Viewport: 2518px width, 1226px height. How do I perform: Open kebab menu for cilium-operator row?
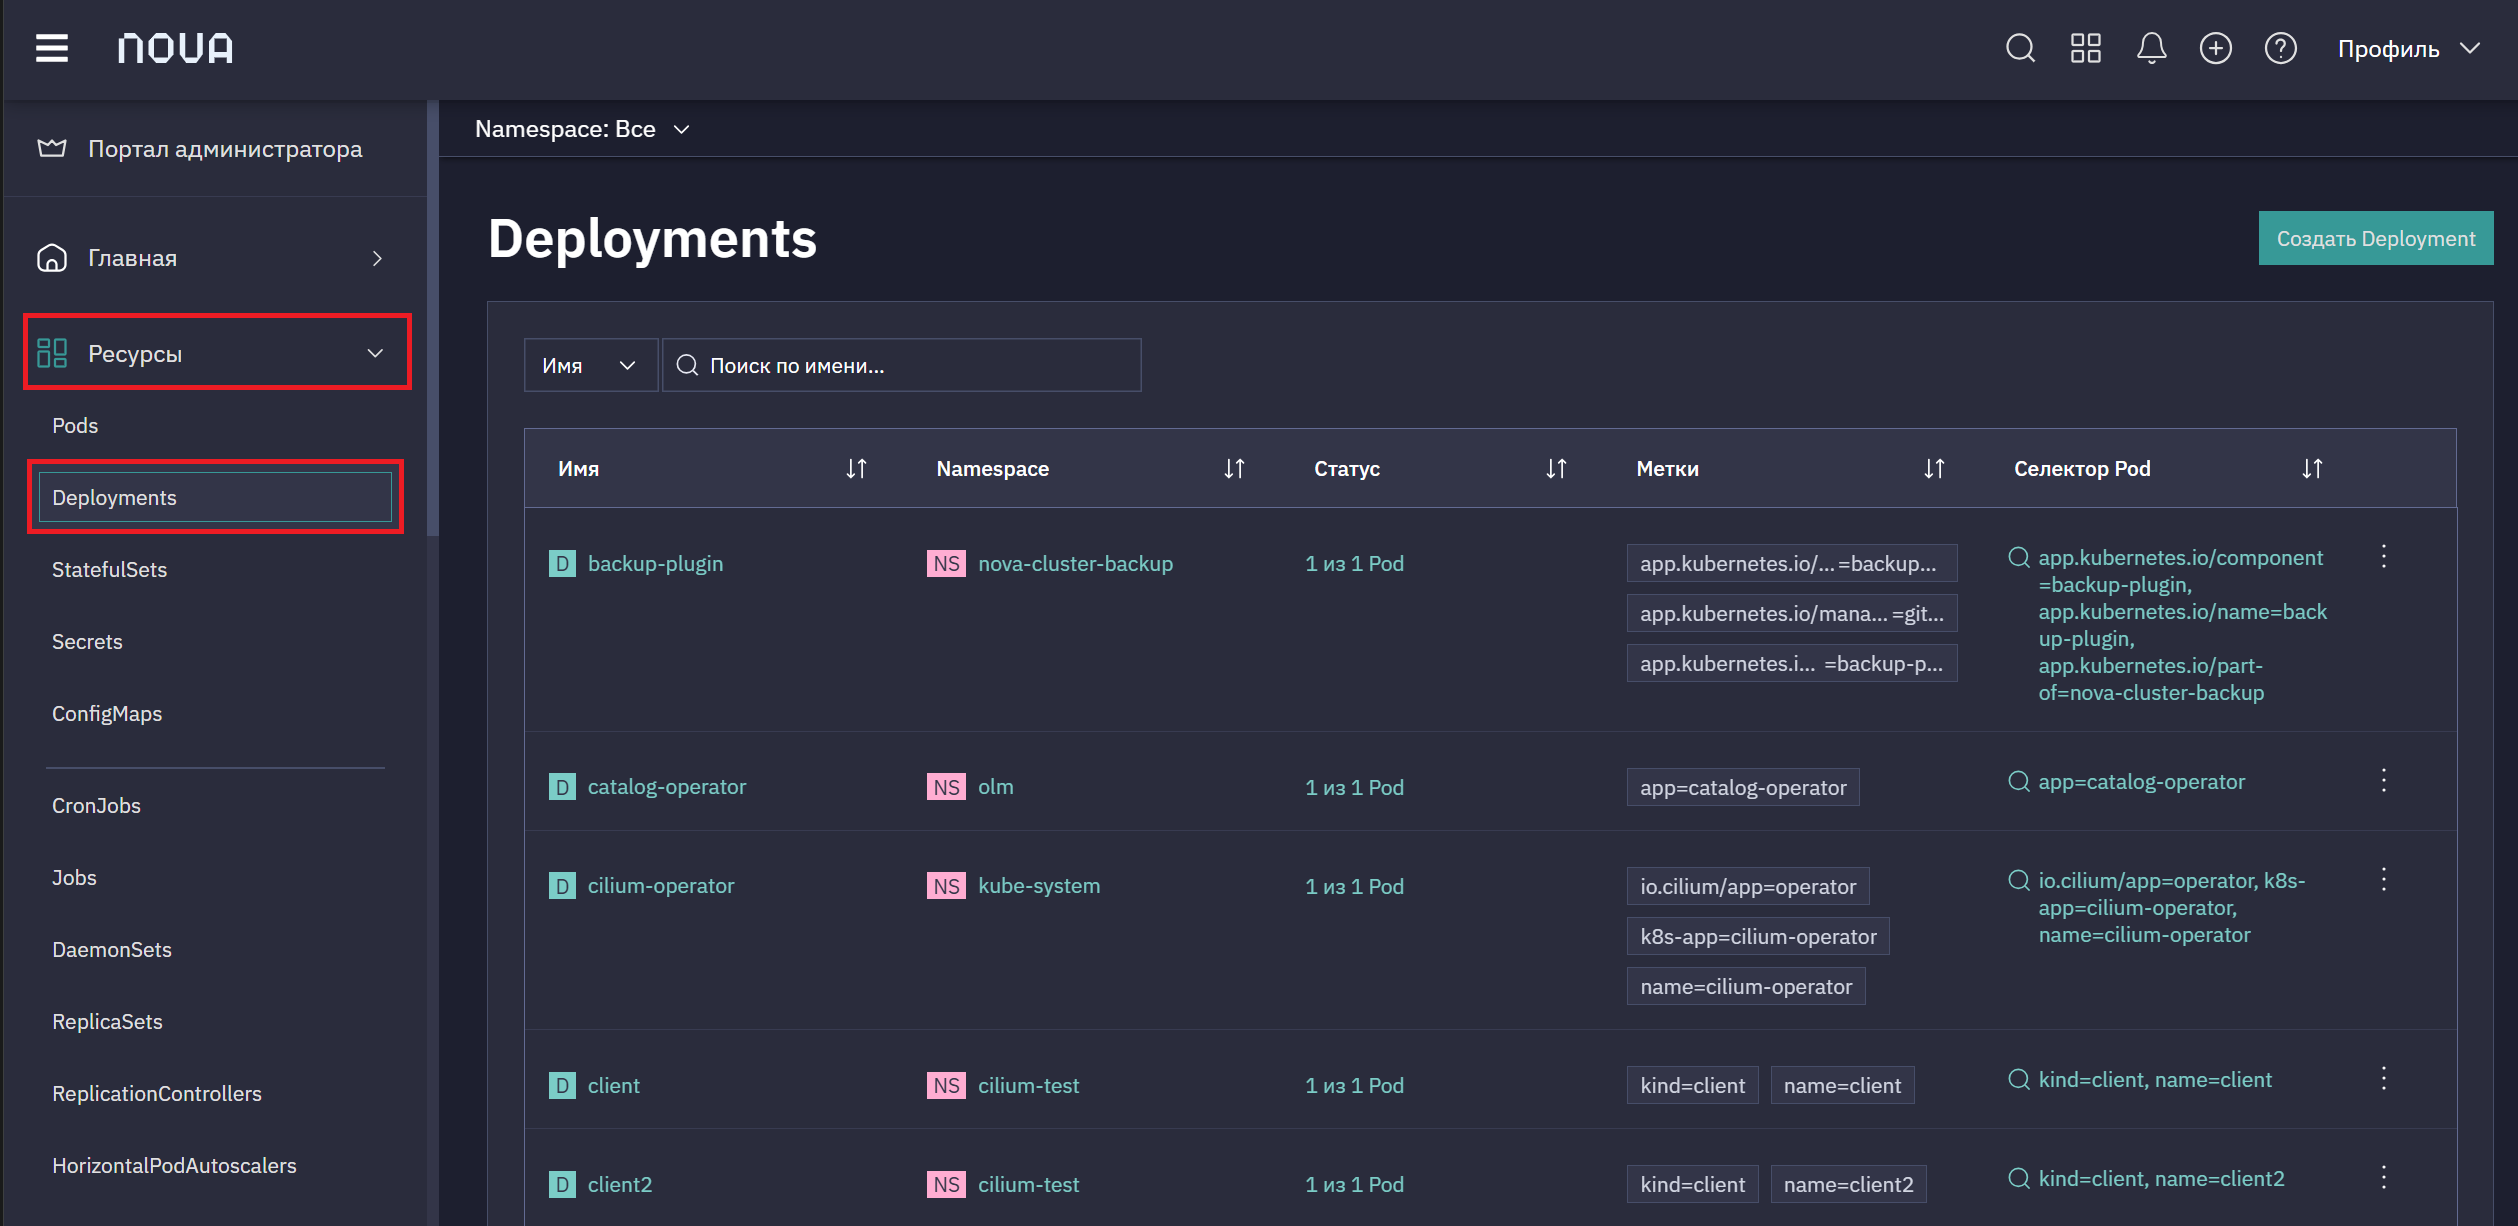[x=2384, y=879]
